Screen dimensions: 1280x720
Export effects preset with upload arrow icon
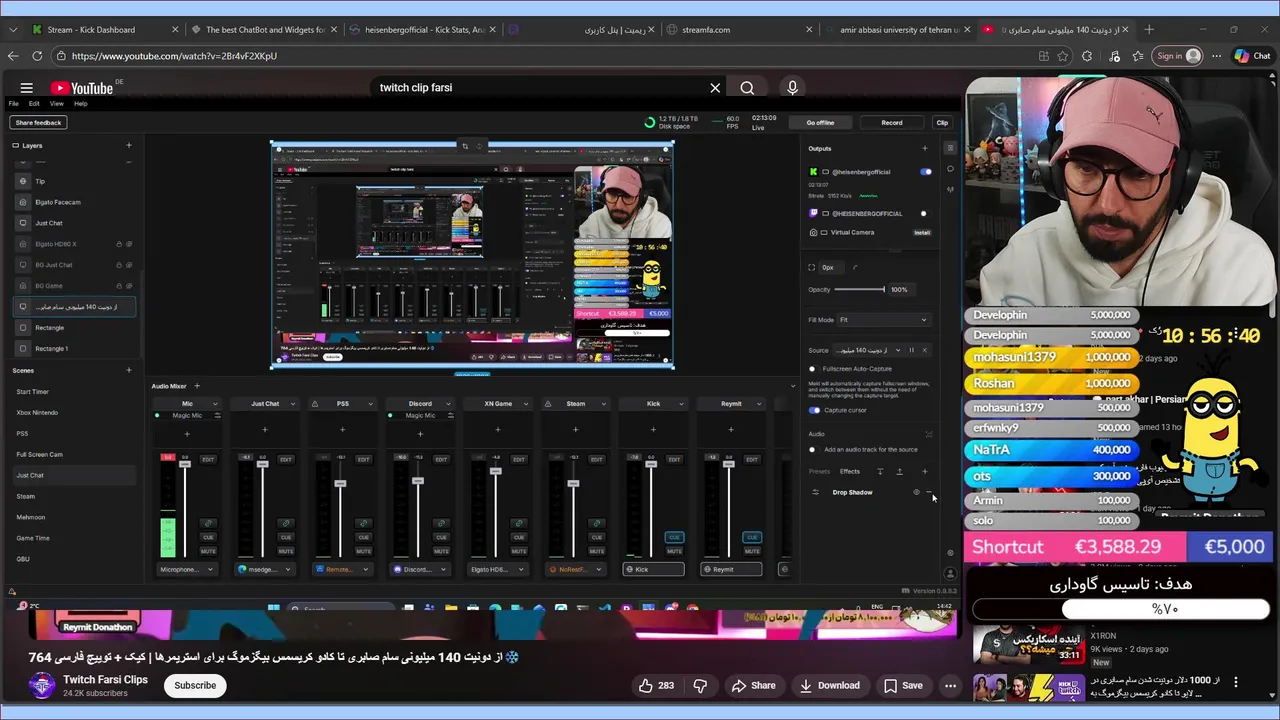click(899, 471)
